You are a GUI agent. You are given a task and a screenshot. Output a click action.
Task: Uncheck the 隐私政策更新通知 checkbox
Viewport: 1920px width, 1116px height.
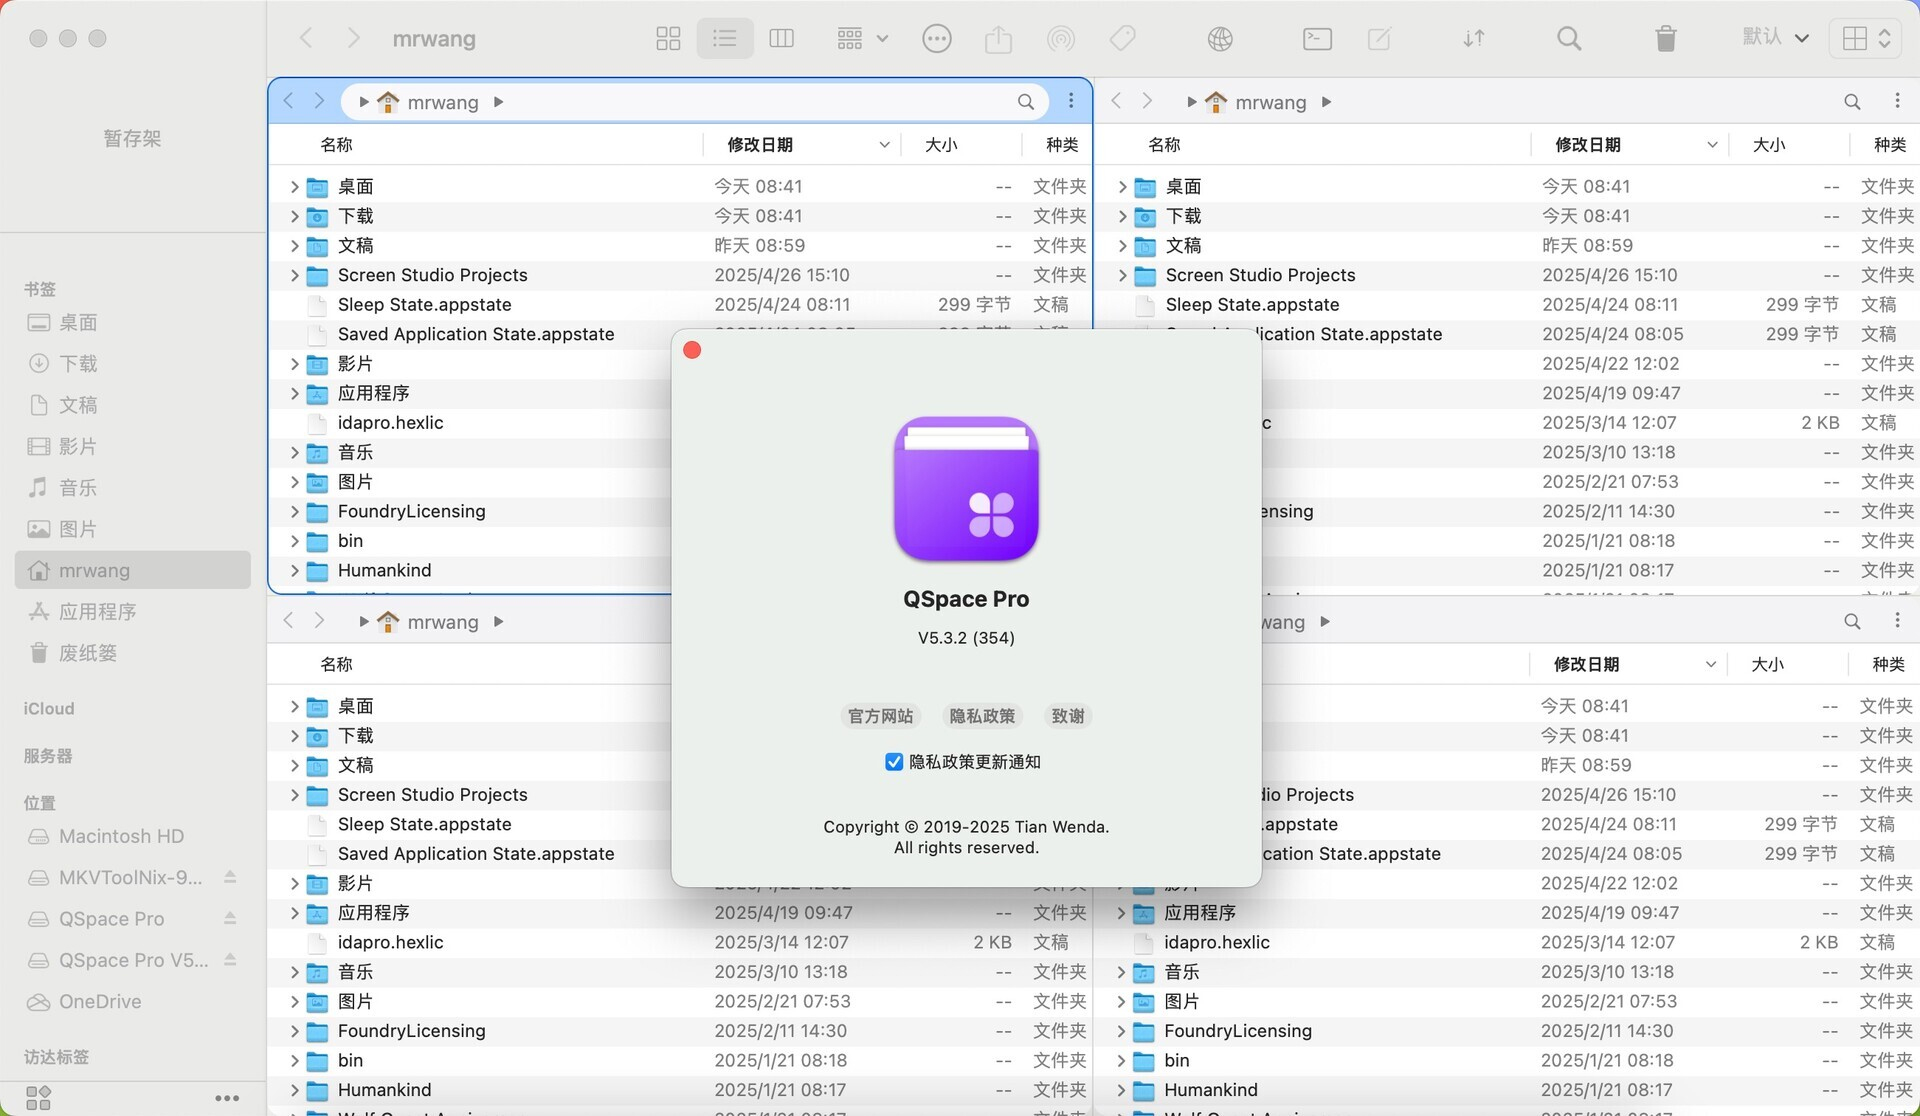[893, 762]
